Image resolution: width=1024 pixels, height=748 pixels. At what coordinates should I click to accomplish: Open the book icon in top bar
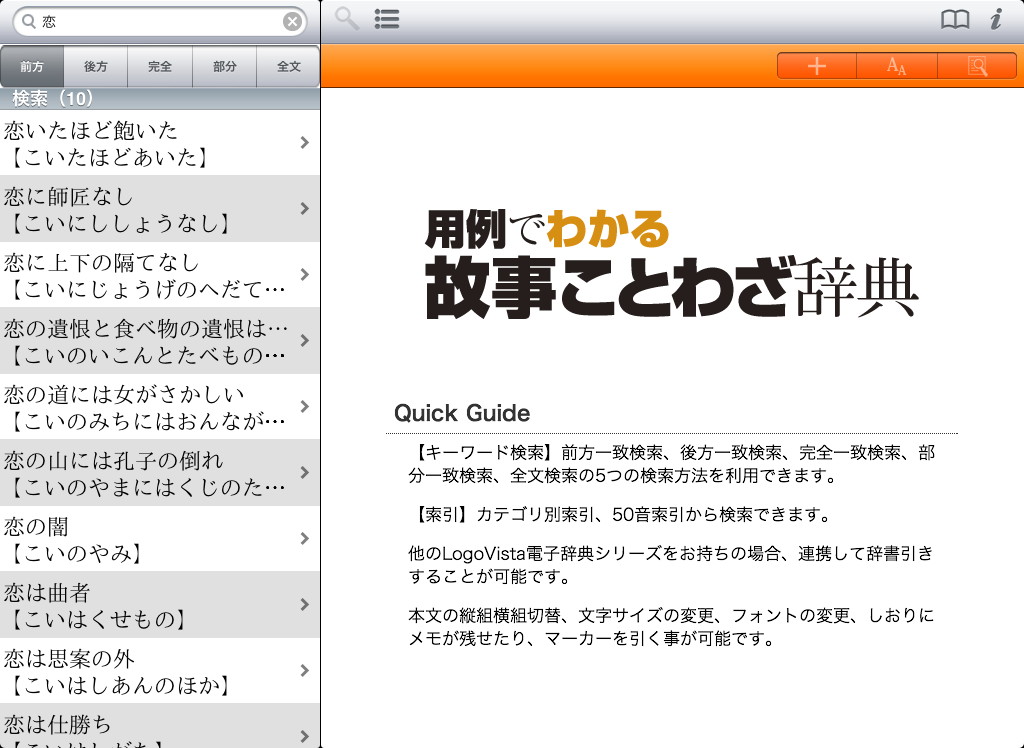click(x=955, y=20)
